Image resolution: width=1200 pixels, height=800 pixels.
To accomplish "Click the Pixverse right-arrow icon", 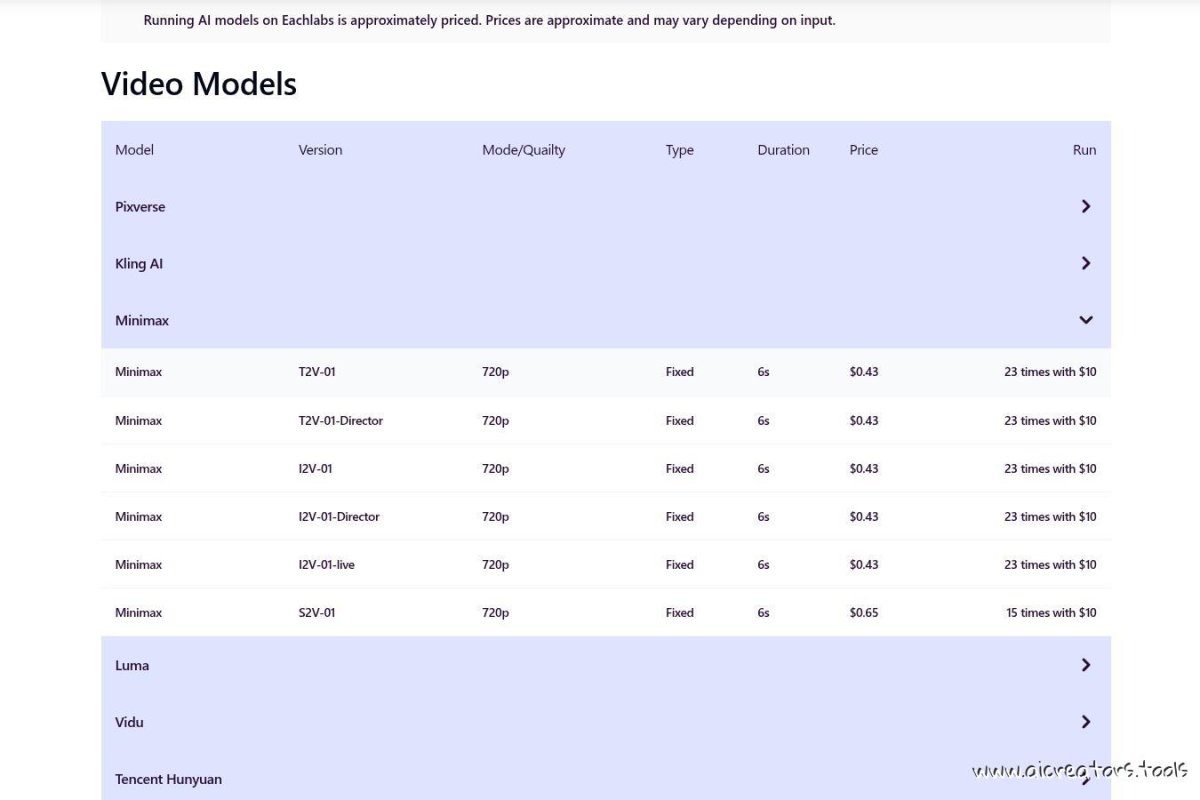I will click(1085, 206).
